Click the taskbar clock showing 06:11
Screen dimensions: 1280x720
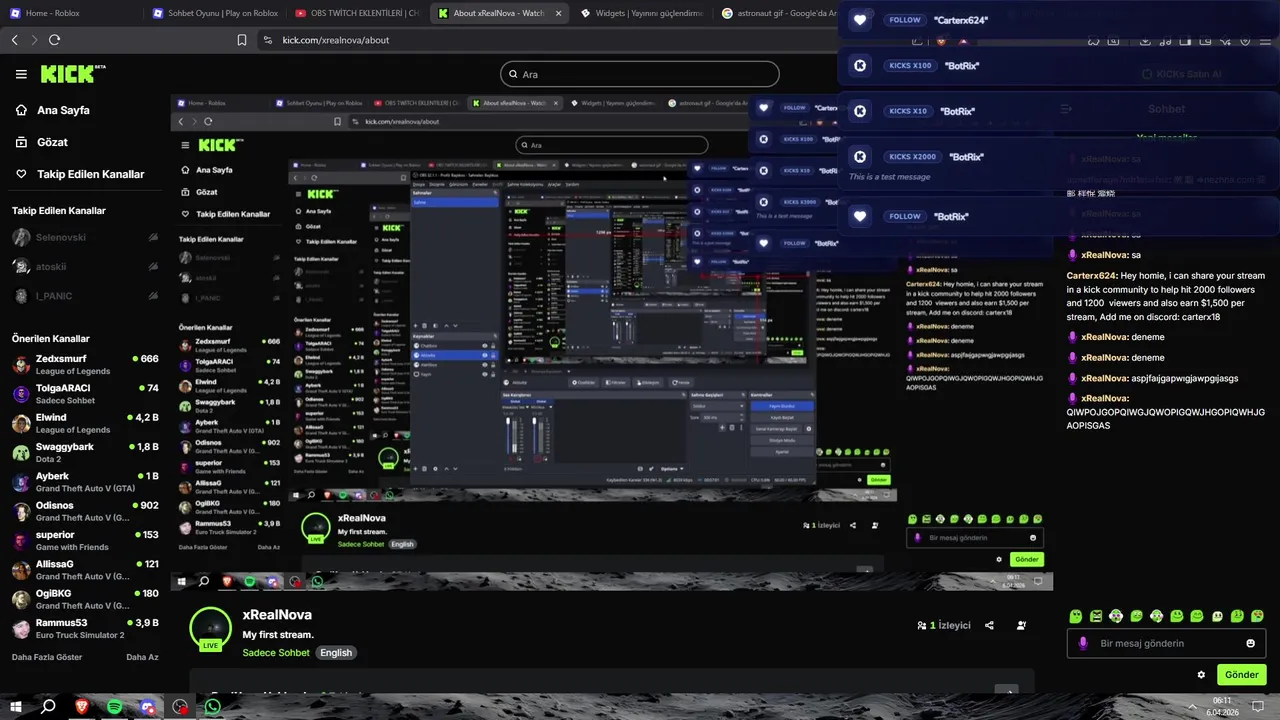1222,706
